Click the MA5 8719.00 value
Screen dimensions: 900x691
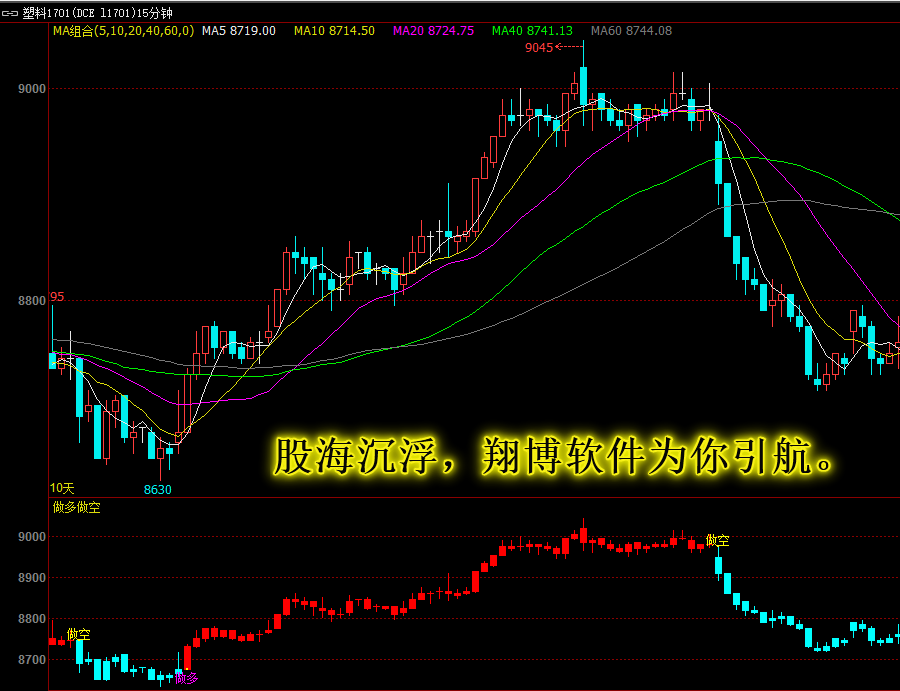[239, 31]
